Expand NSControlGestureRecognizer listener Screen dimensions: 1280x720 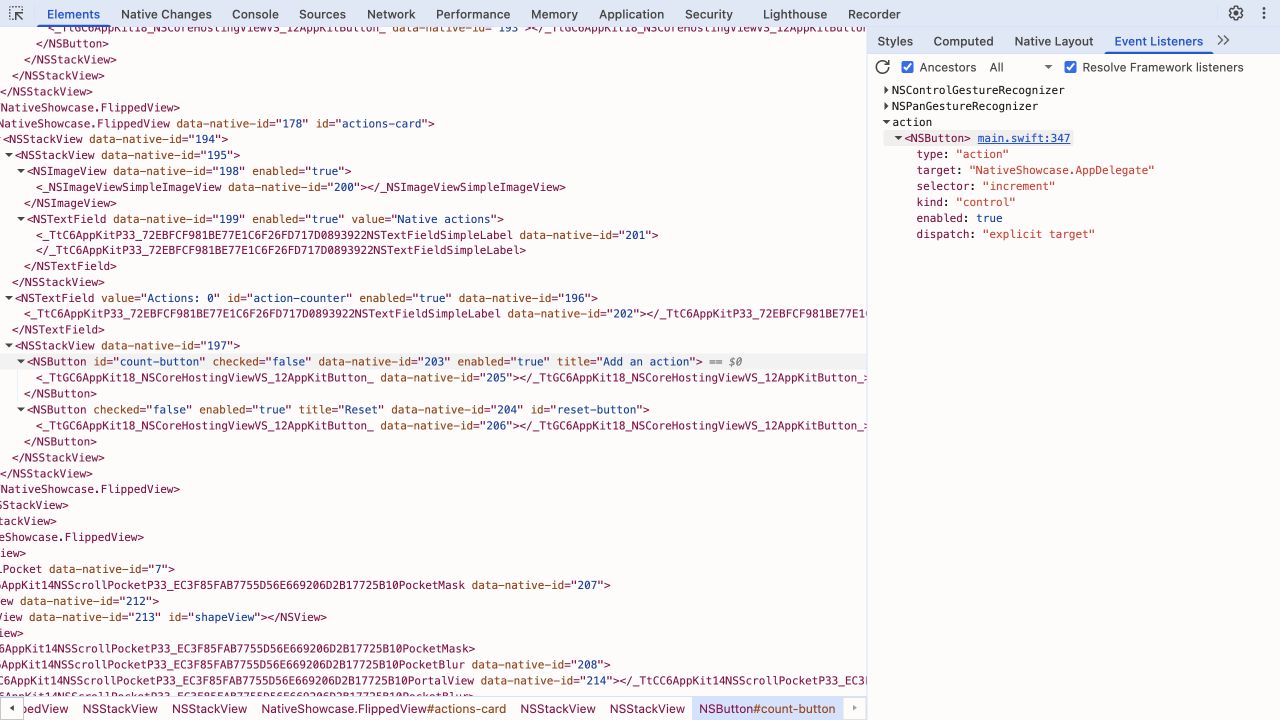[x=886, y=90]
